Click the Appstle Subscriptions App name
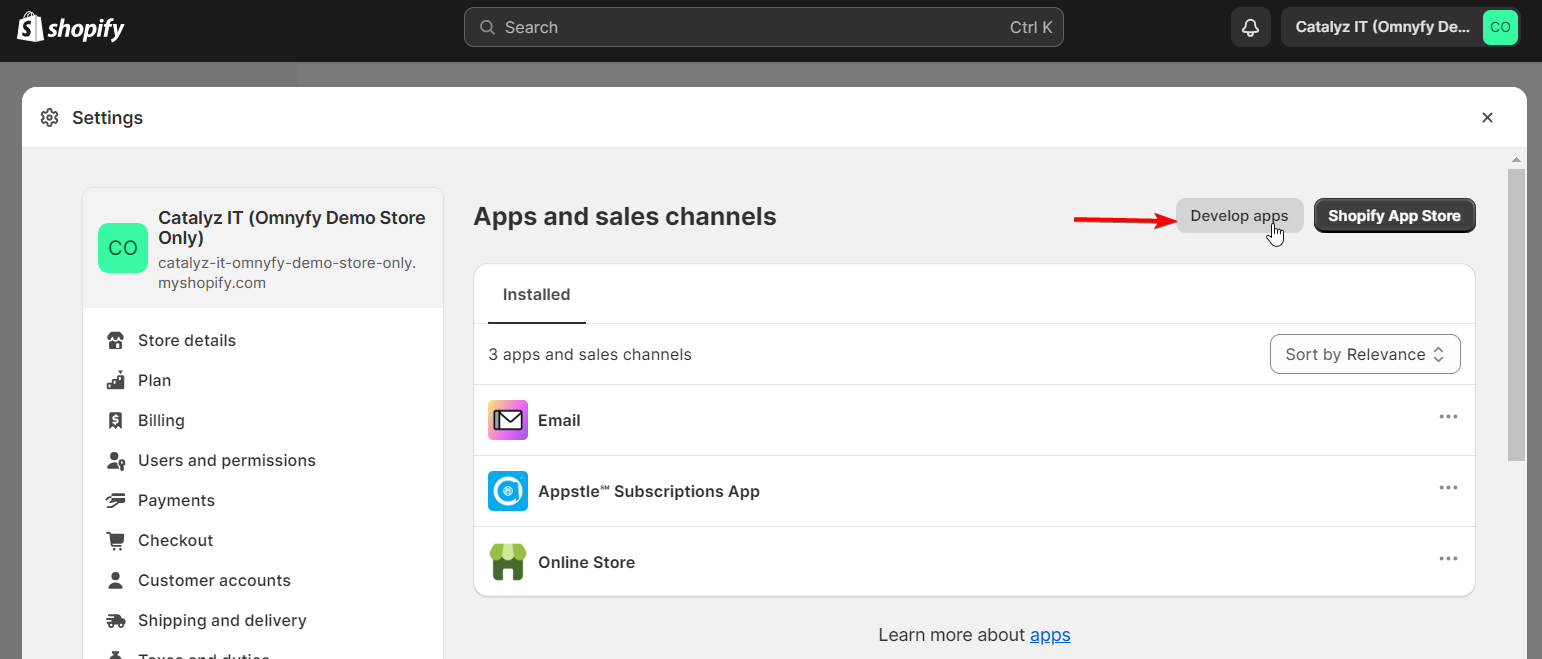This screenshot has width=1542, height=659. coord(649,491)
